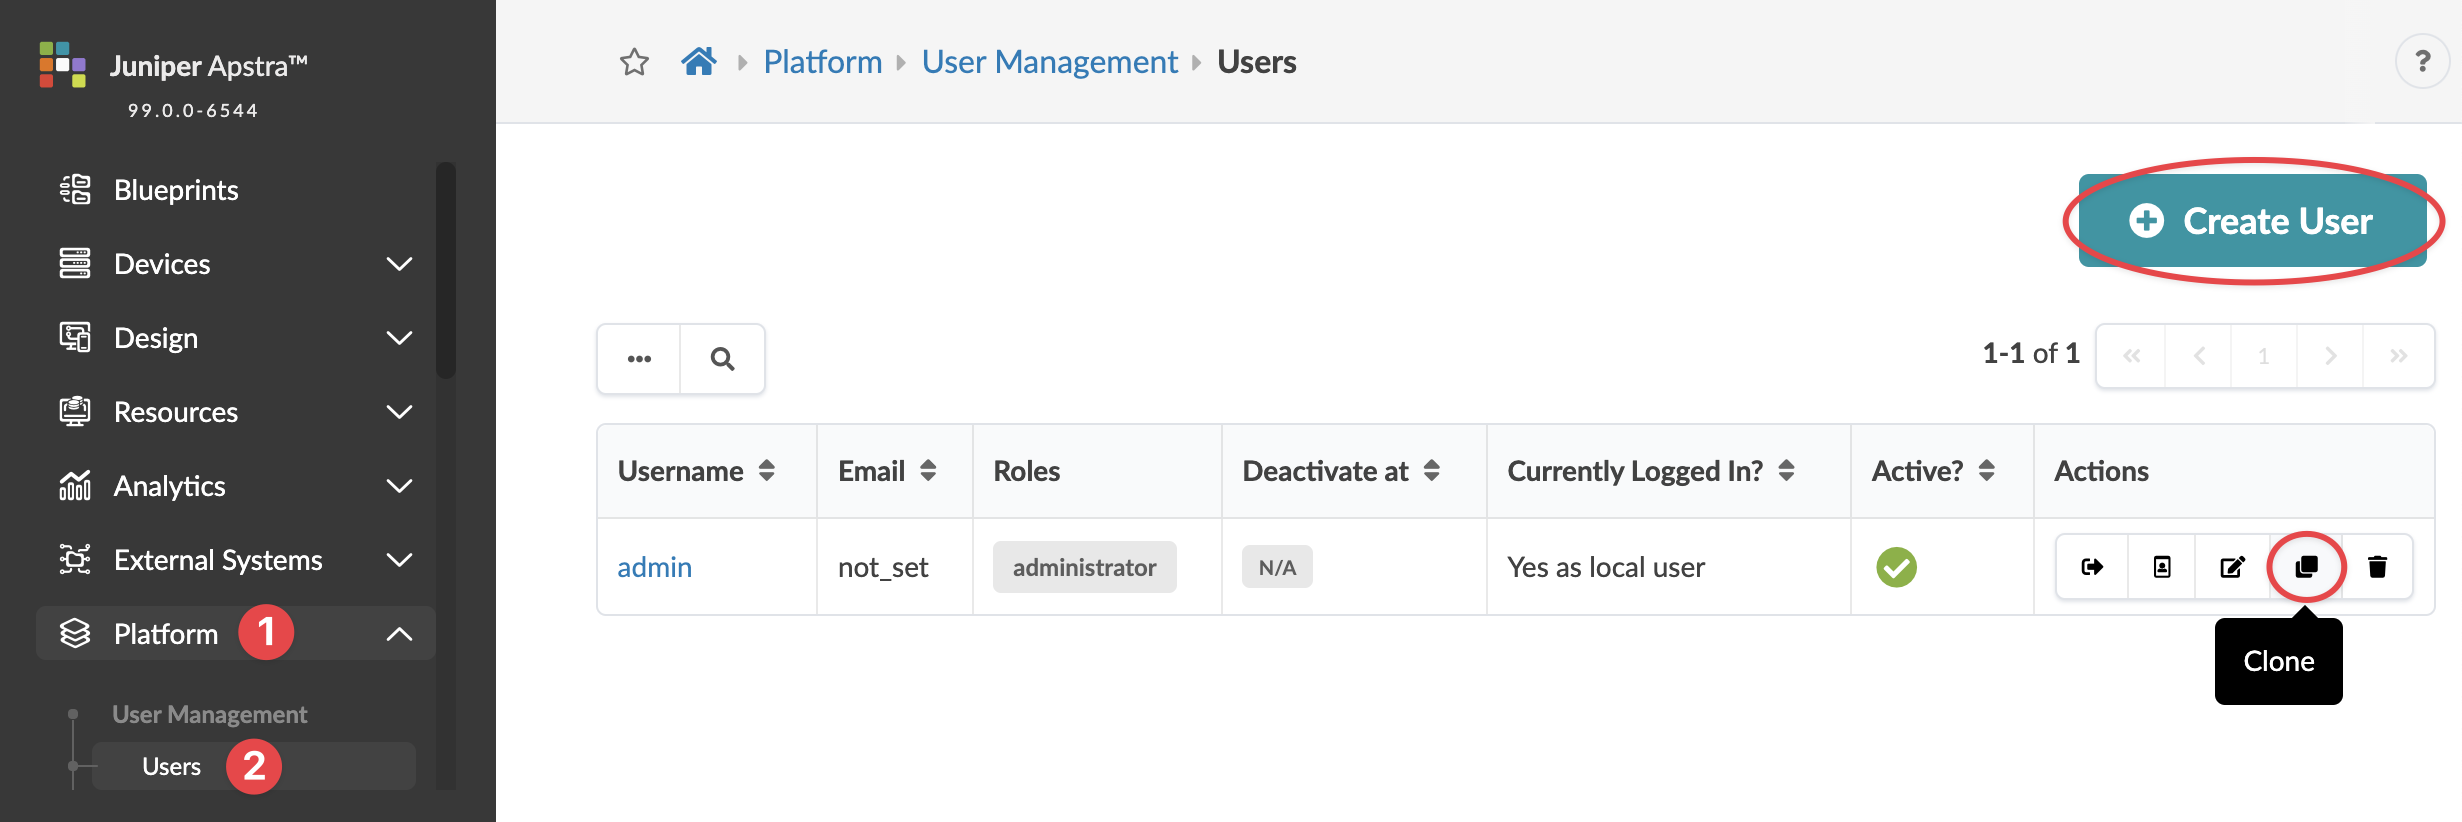
Task: Sort table by Username column
Action: 767,471
